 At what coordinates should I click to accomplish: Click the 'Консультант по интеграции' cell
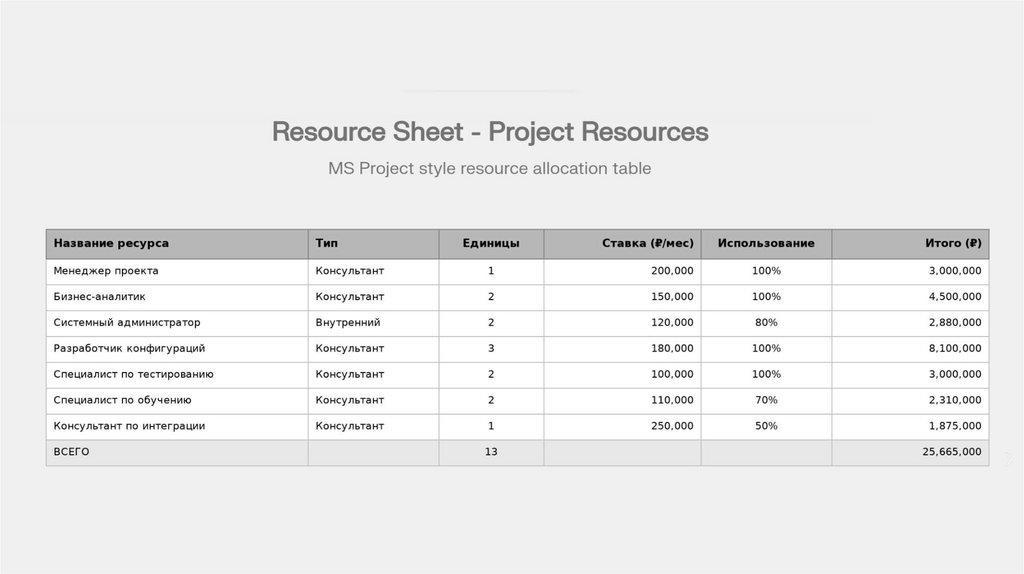(x=129, y=426)
